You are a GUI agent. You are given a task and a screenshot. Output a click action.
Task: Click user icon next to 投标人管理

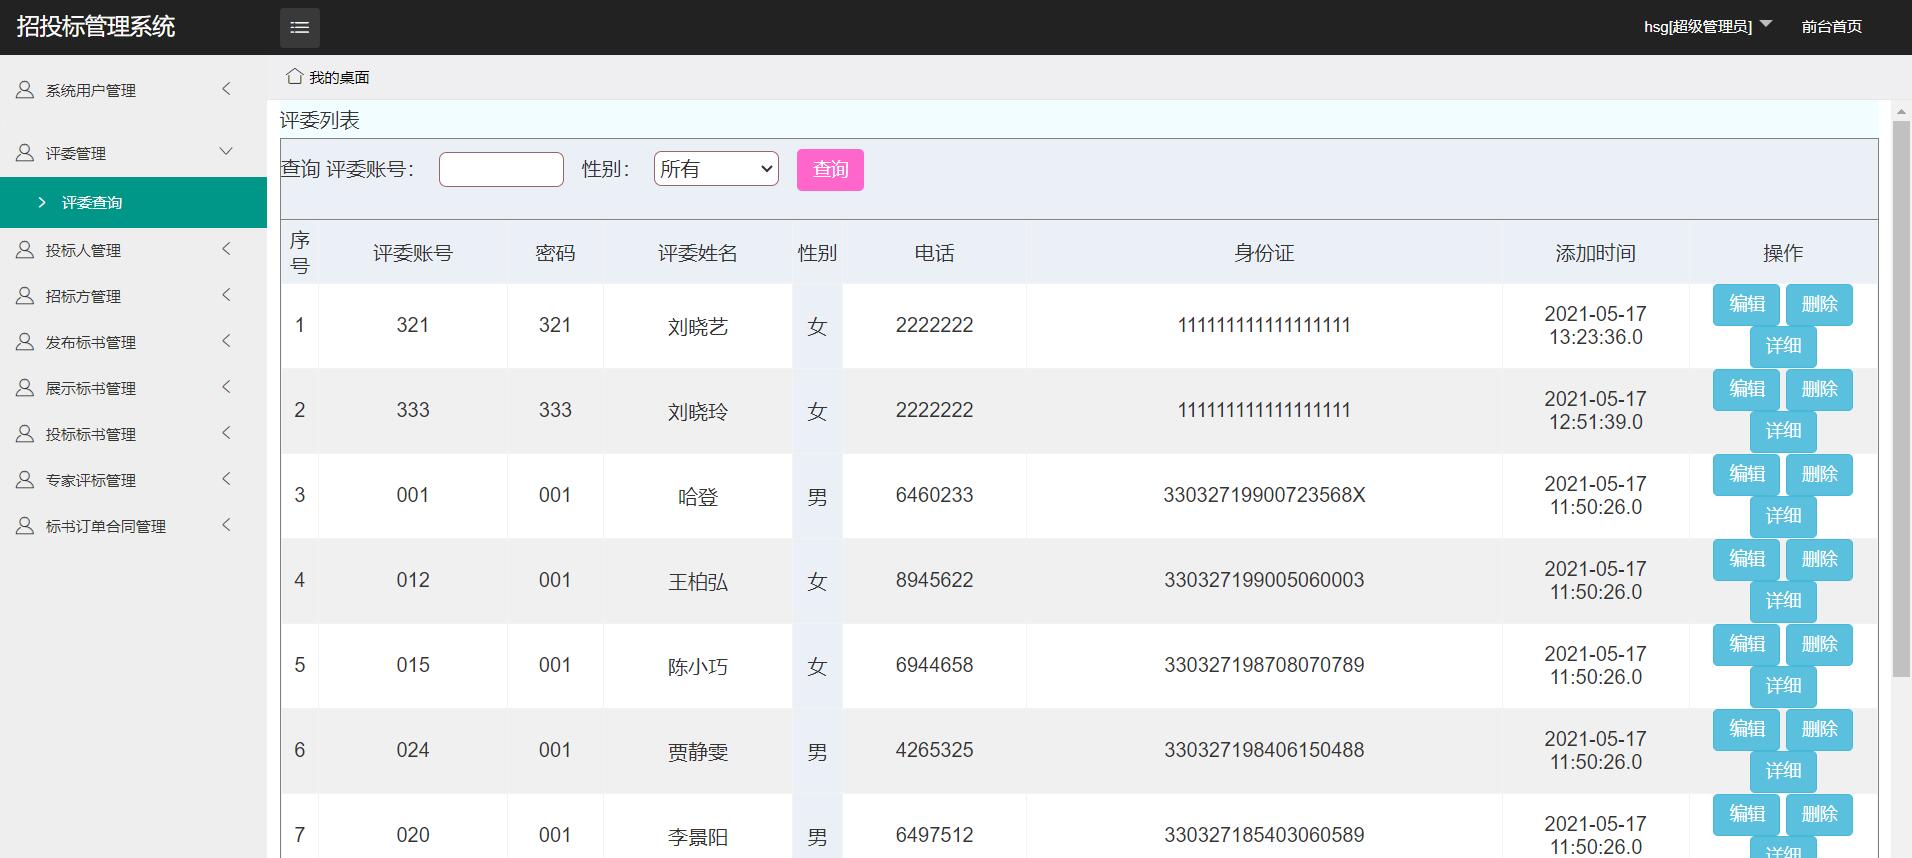[x=25, y=250]
